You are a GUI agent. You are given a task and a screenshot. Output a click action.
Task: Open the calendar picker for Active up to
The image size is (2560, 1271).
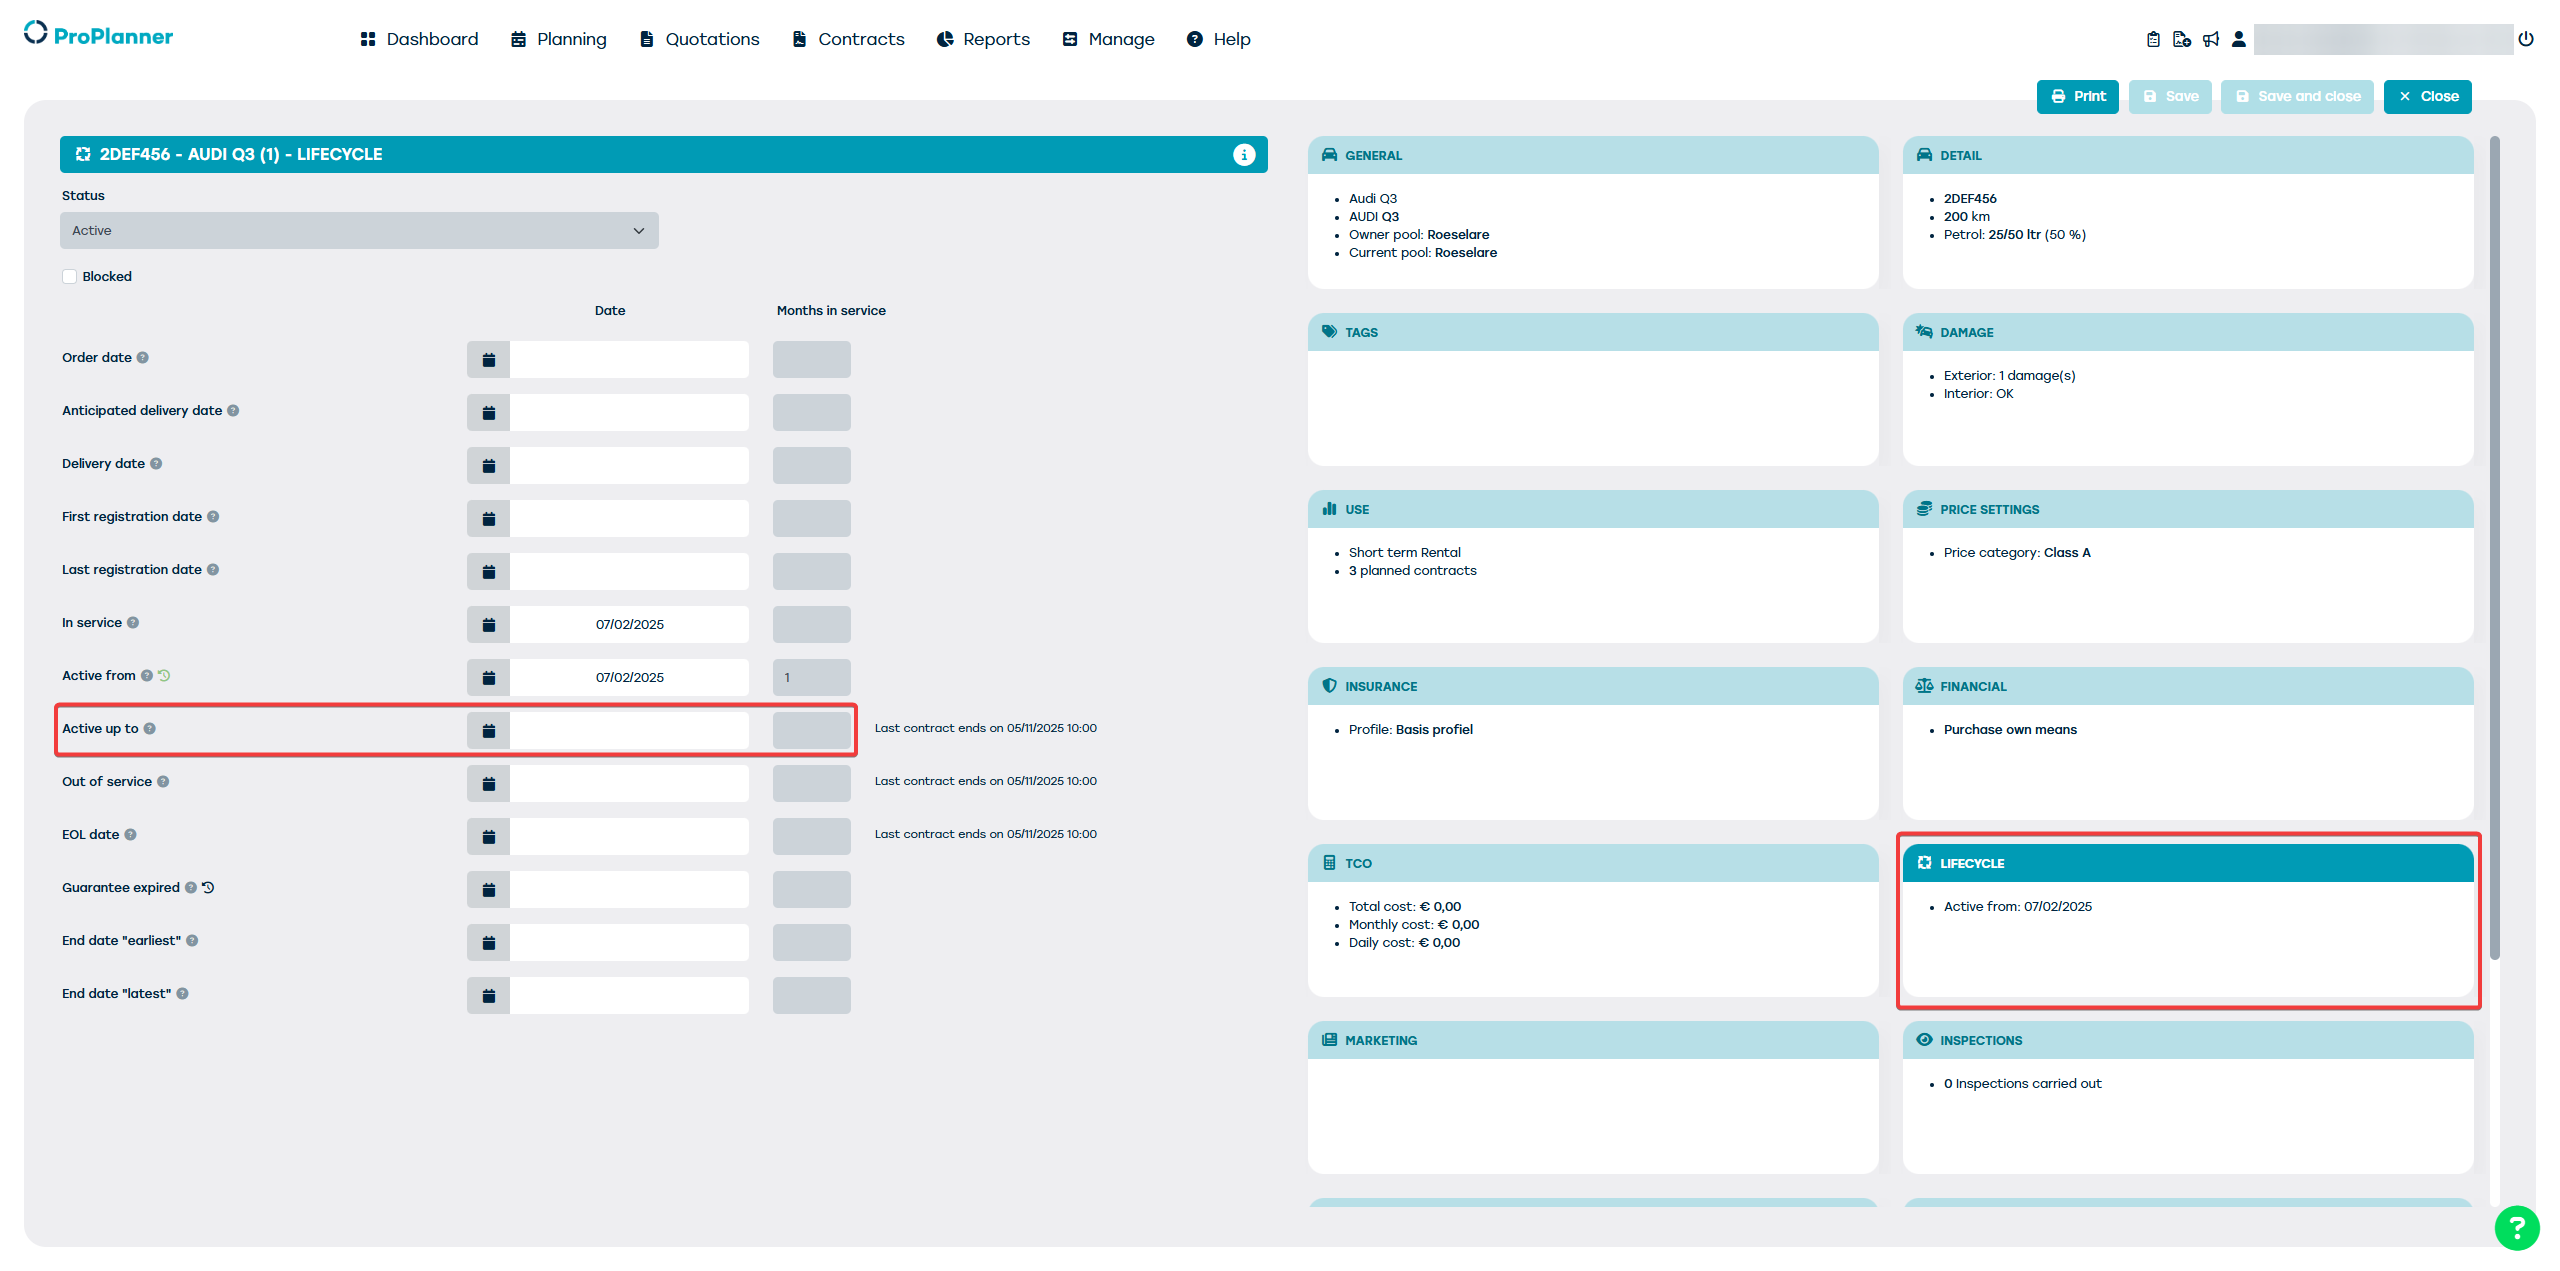pos(488,731)
